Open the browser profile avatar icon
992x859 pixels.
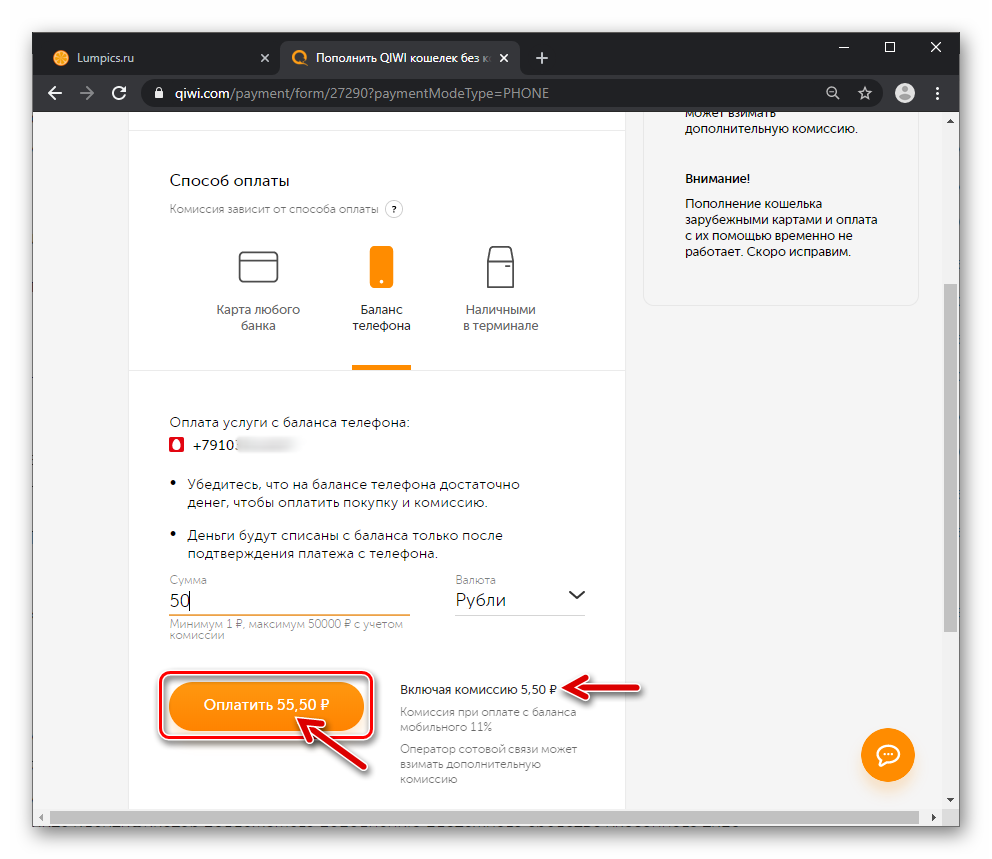(x=905, y=94)
